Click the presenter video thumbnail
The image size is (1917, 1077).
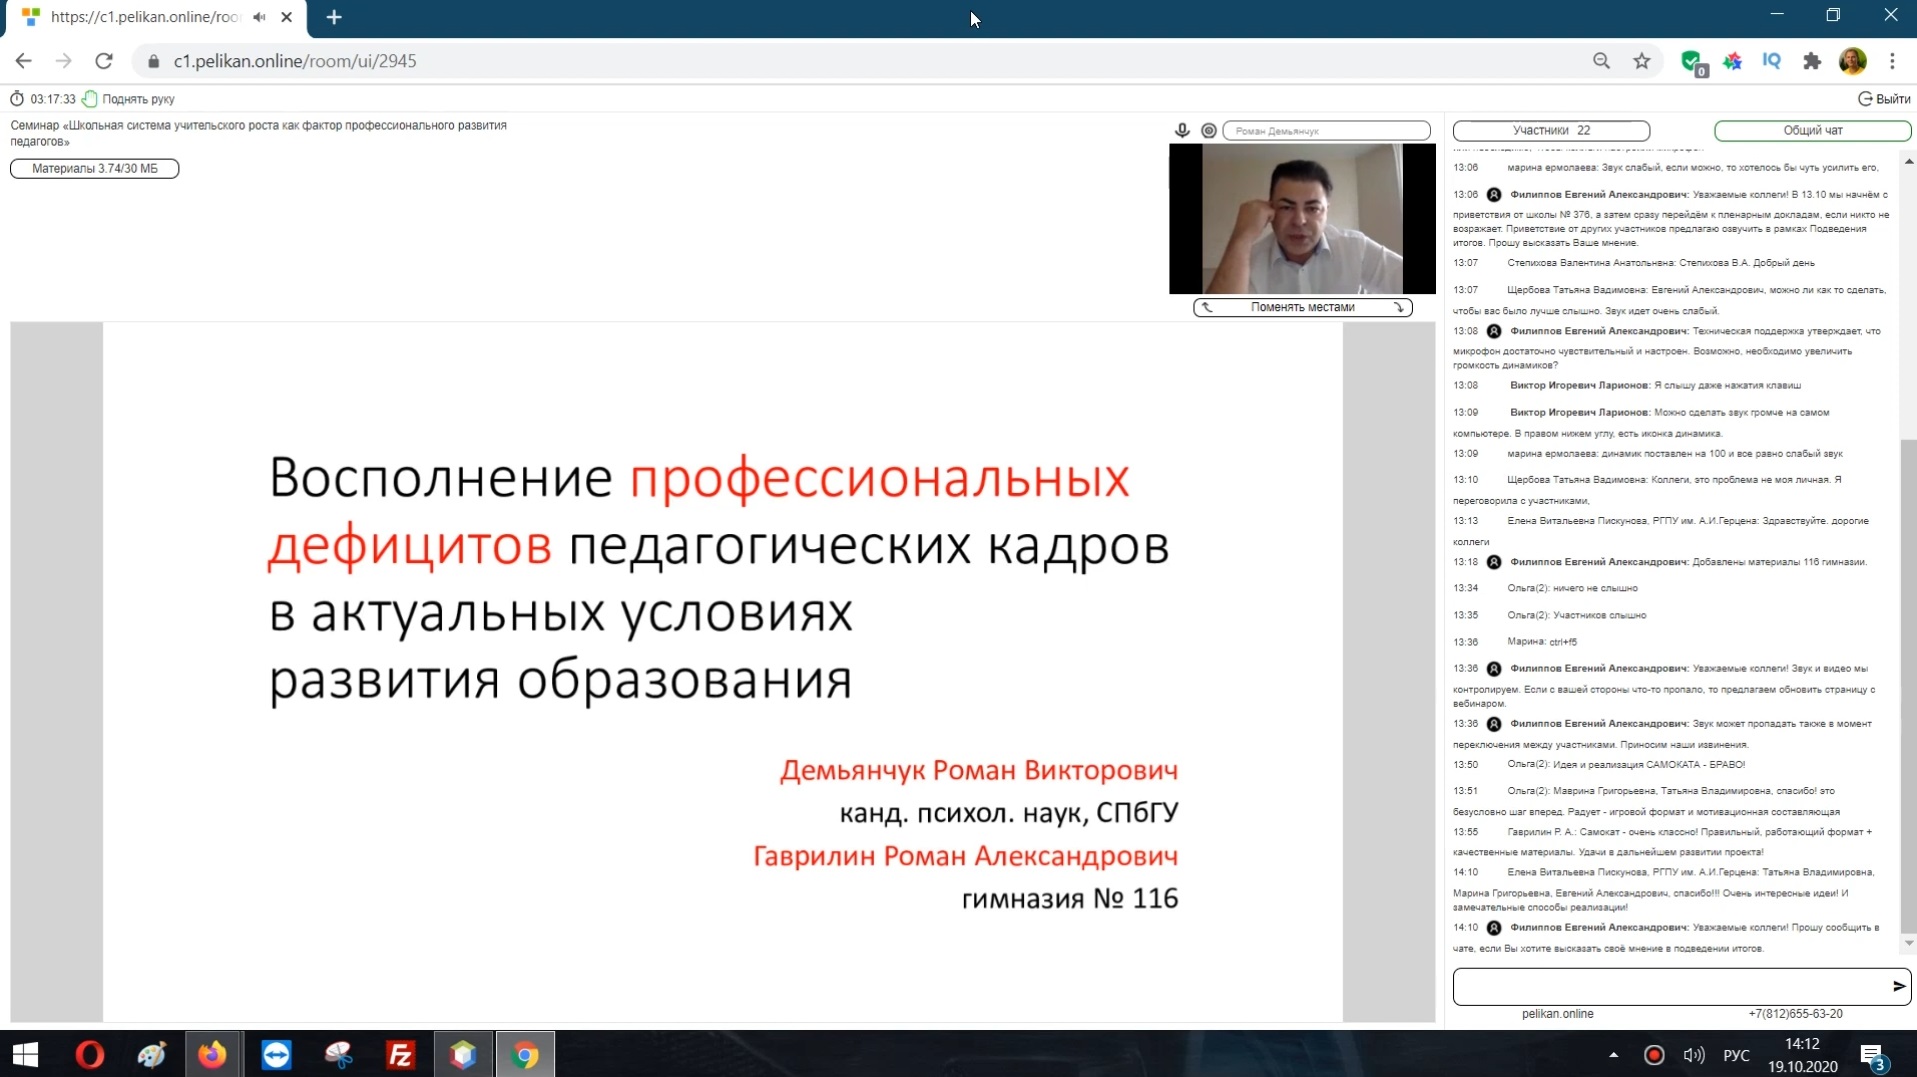(1302, 218)
